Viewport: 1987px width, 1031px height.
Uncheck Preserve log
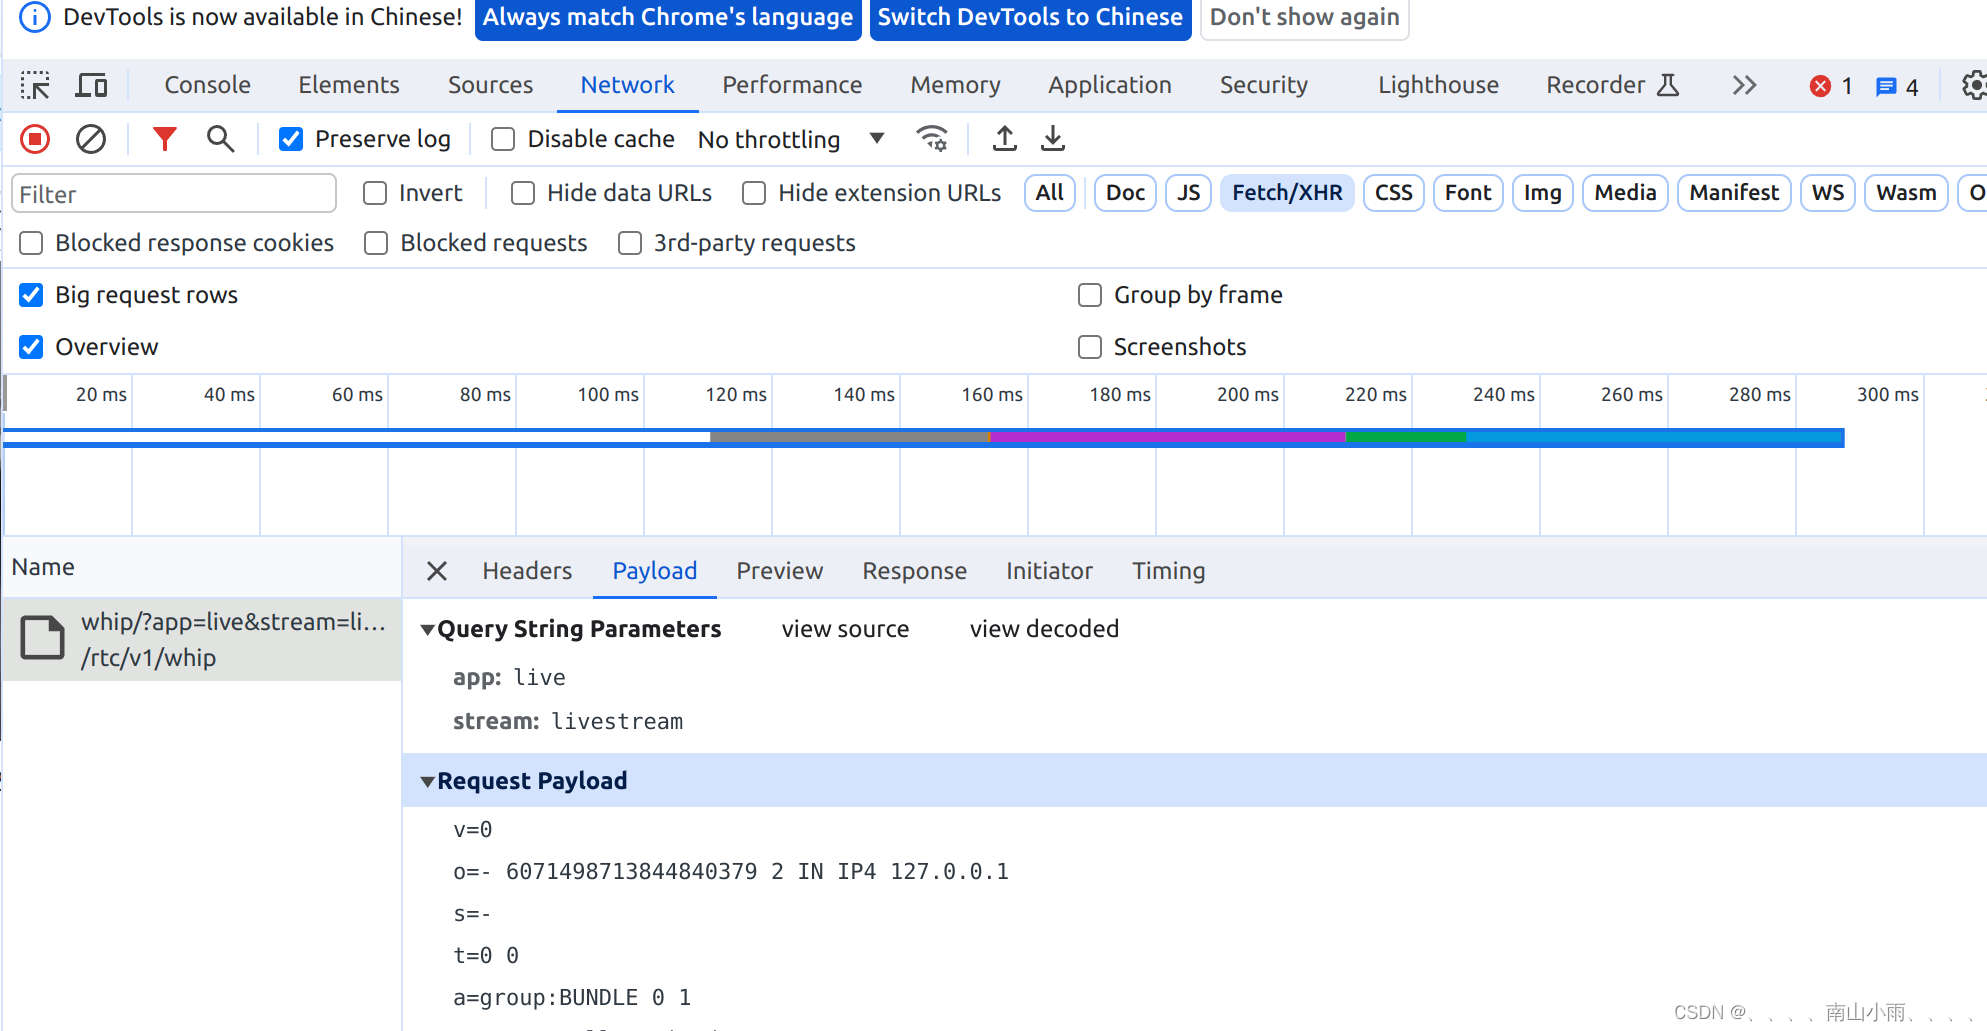pos(291,139)
